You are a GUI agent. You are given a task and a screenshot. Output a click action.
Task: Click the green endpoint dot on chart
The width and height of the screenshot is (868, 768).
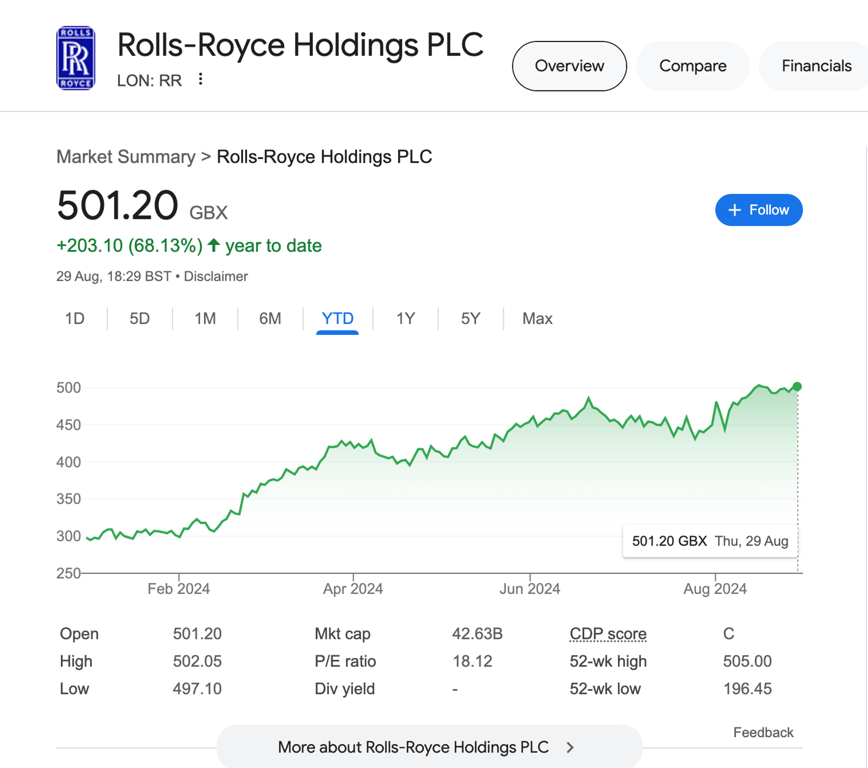pos(797,386)
